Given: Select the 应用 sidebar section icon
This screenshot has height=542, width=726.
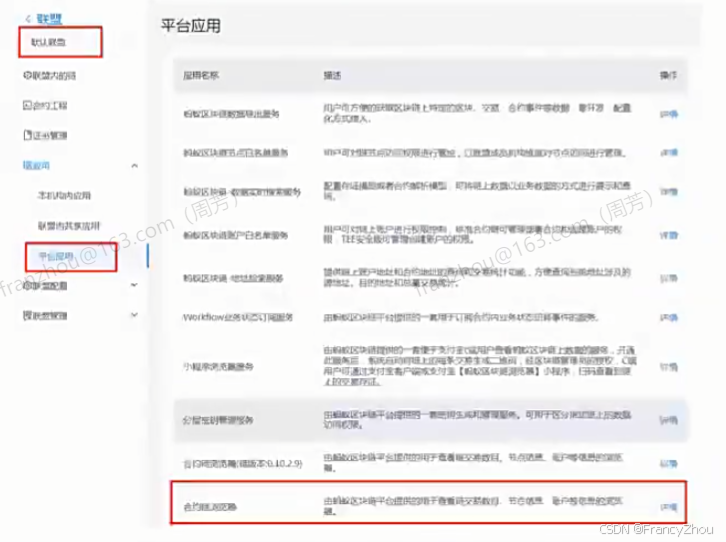Looking at the screenshot, I should click(26, 165).
